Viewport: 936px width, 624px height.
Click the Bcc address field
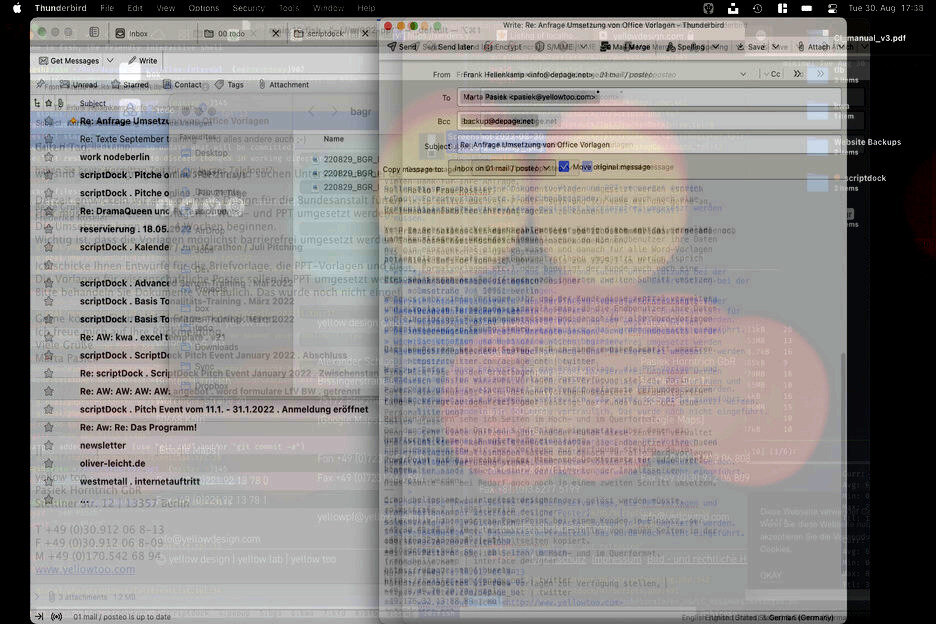649,121
